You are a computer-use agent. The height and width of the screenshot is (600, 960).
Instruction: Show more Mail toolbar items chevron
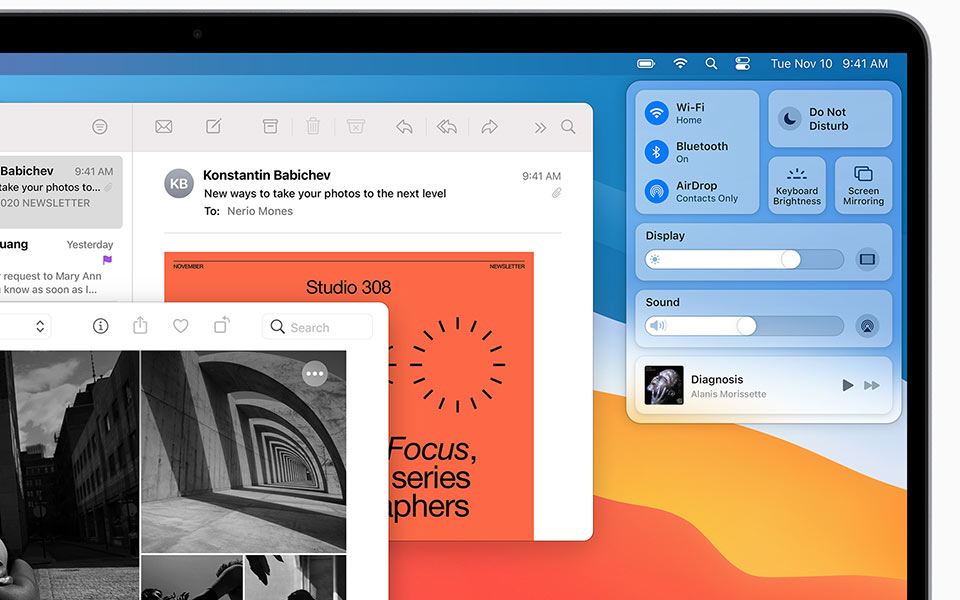[540, 127]
